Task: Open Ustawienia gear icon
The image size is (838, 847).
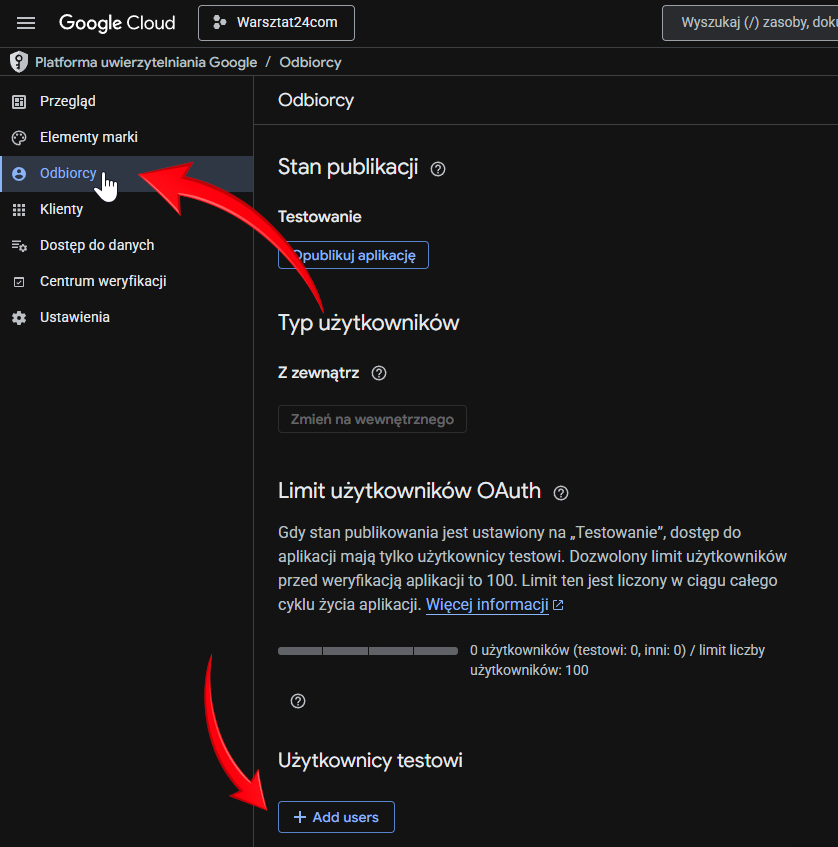Action: (18, 318)
